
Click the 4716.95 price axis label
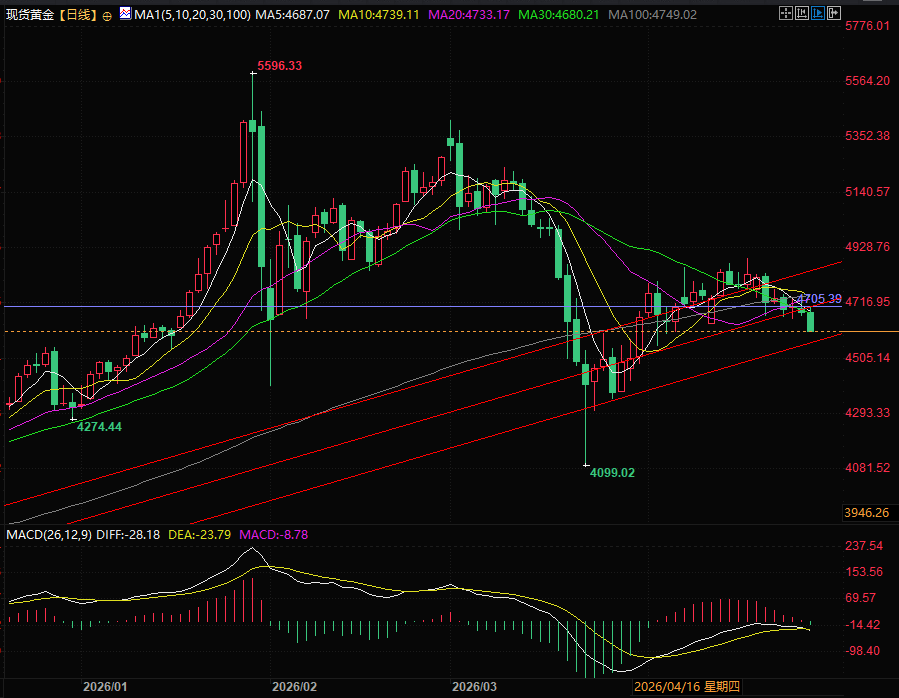867,302
